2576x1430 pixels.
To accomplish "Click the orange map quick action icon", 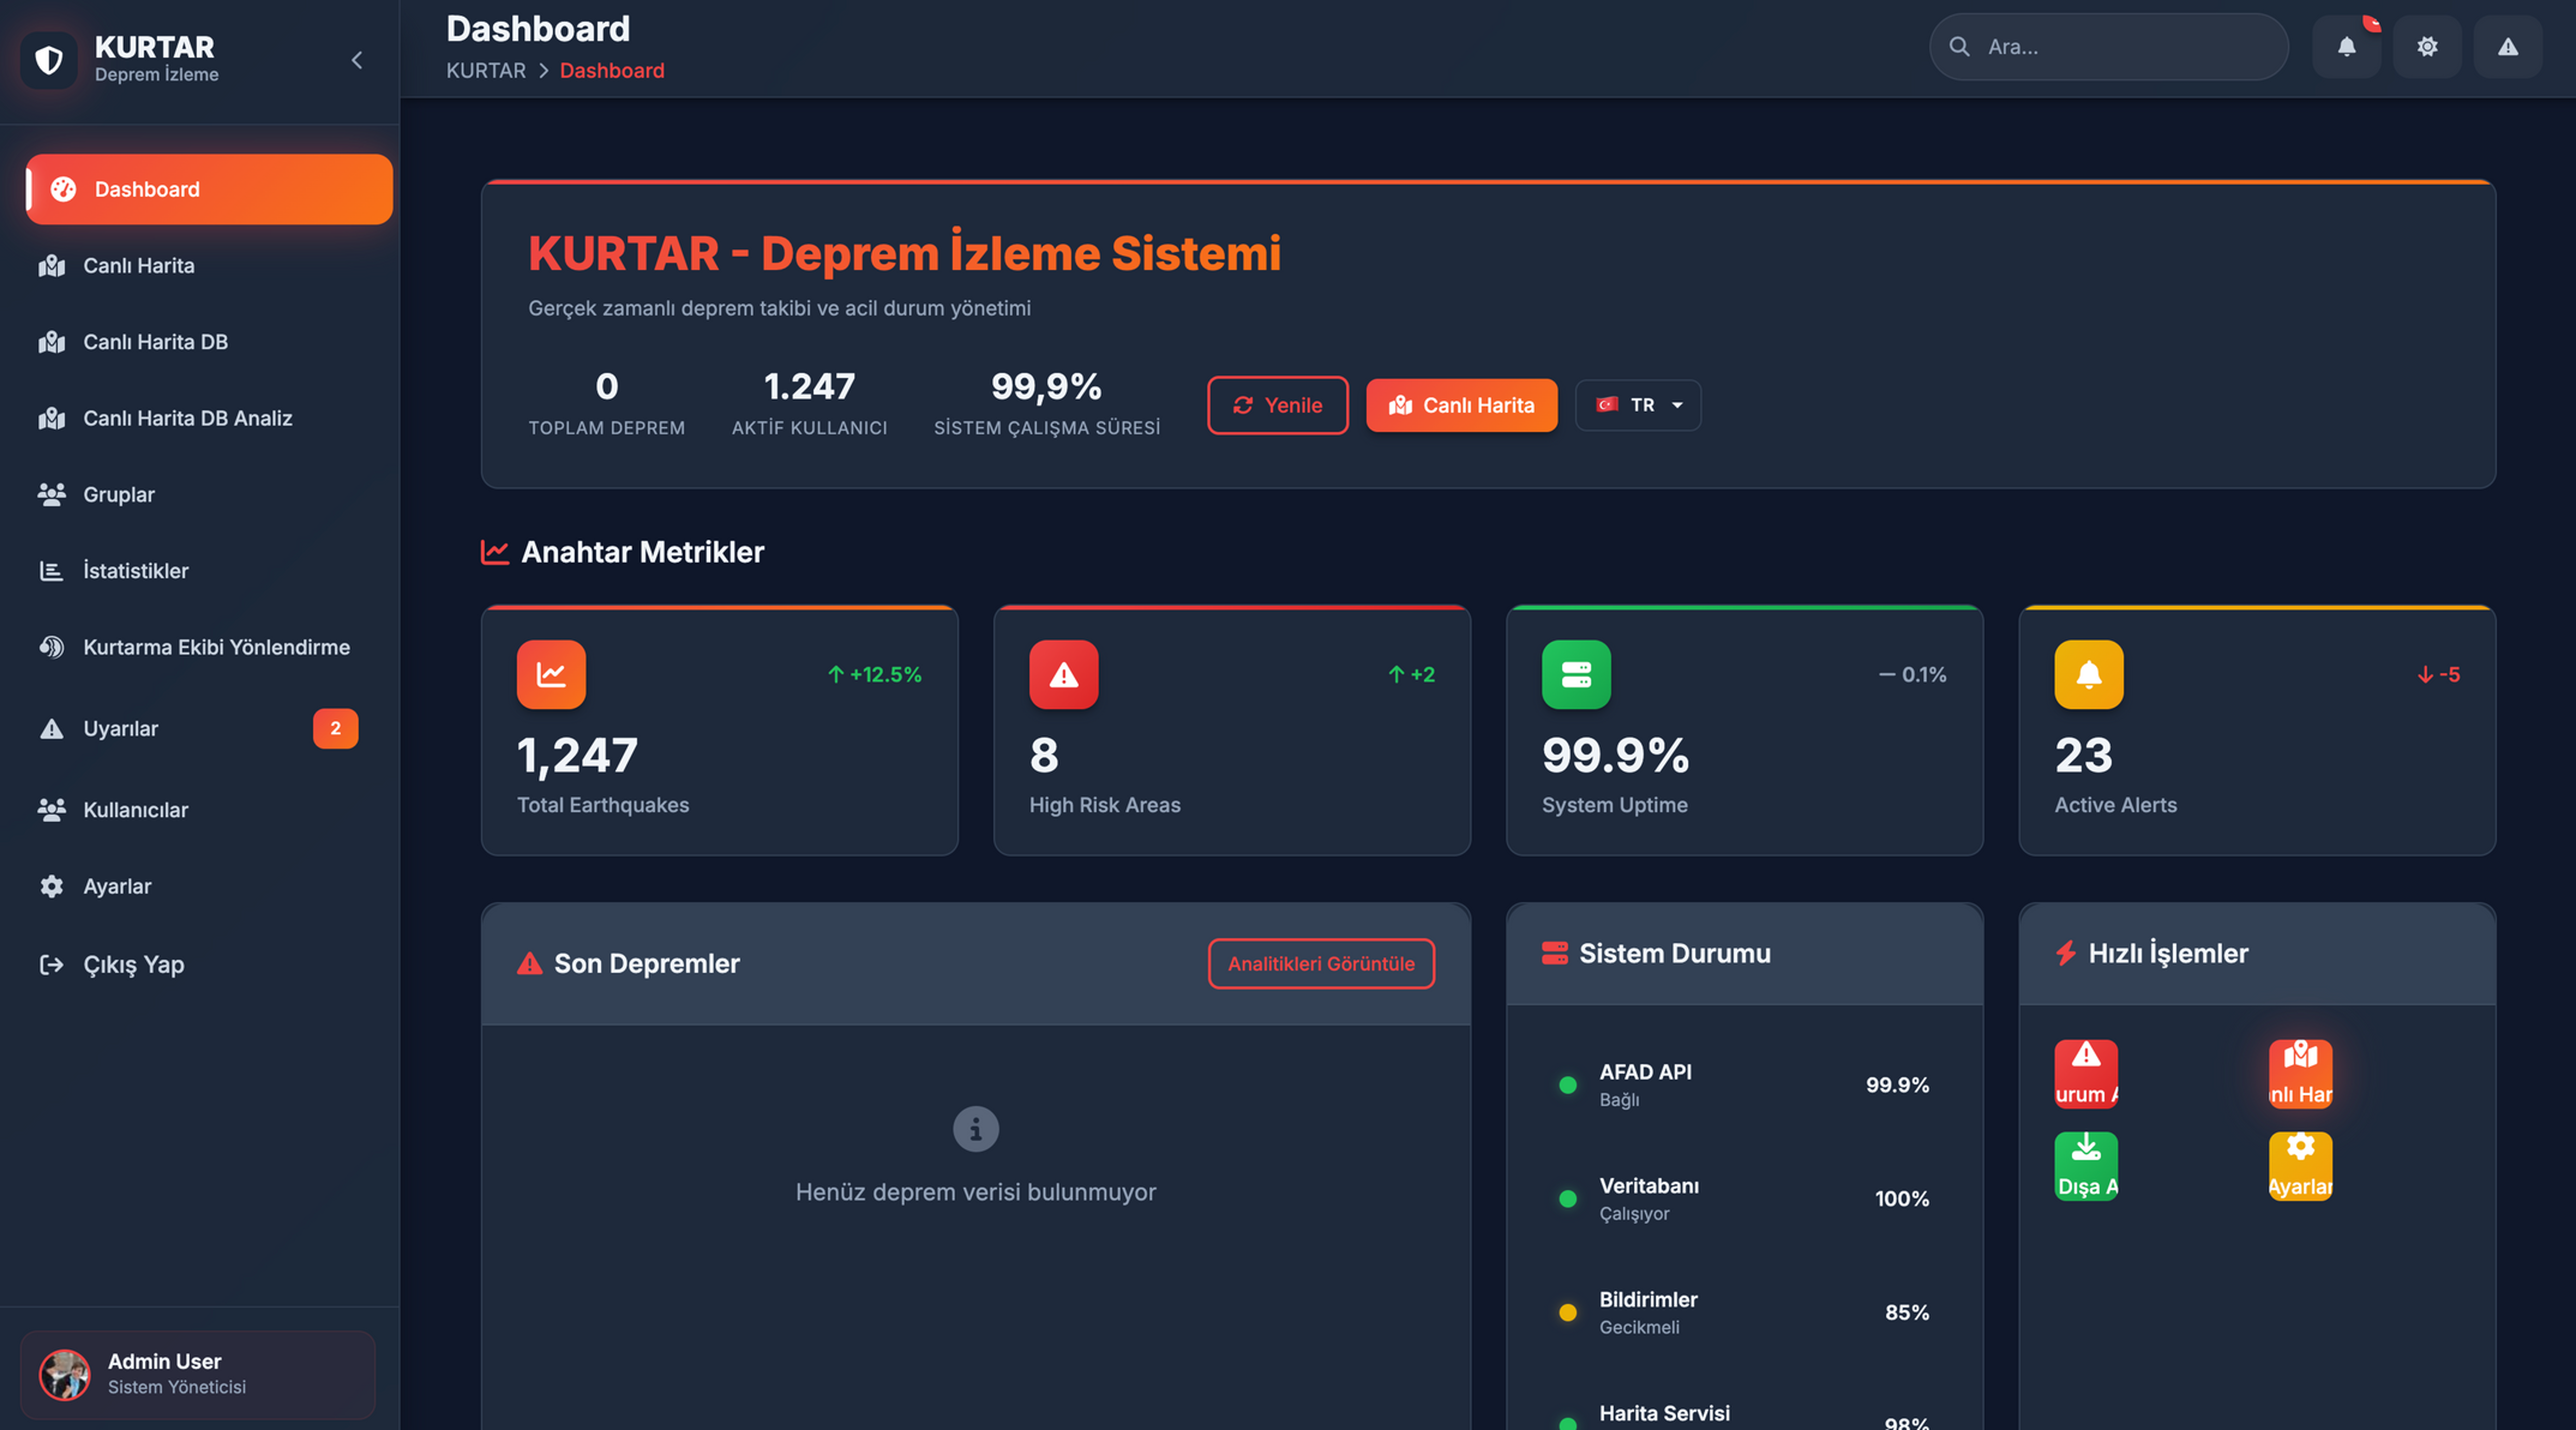I will pos(2300,1073).
